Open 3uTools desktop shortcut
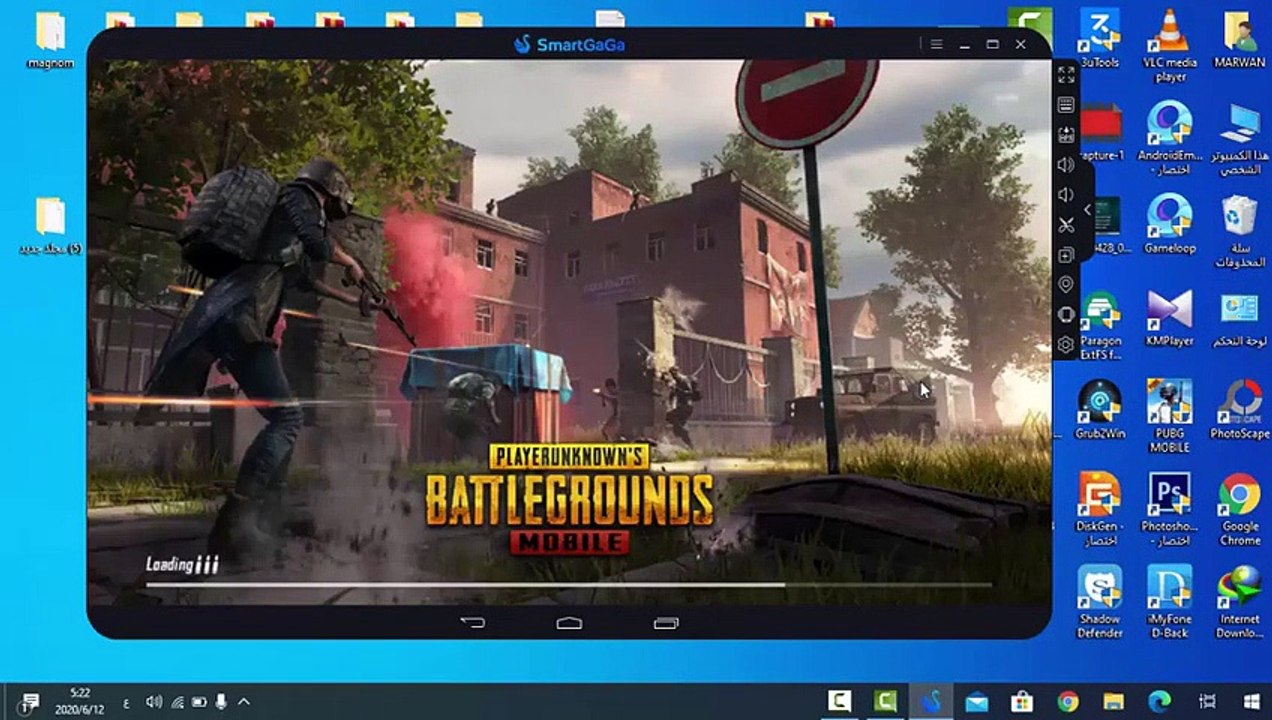1272x720 pixels. coord(1099,38)
